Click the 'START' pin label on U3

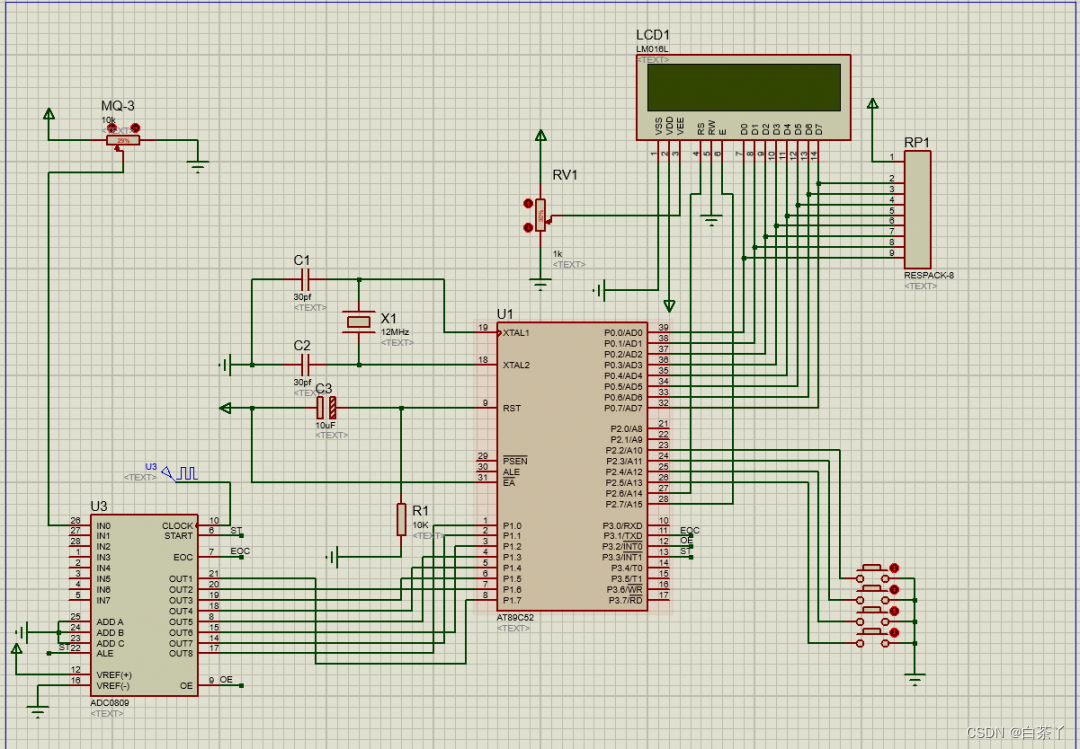[178, 535]
